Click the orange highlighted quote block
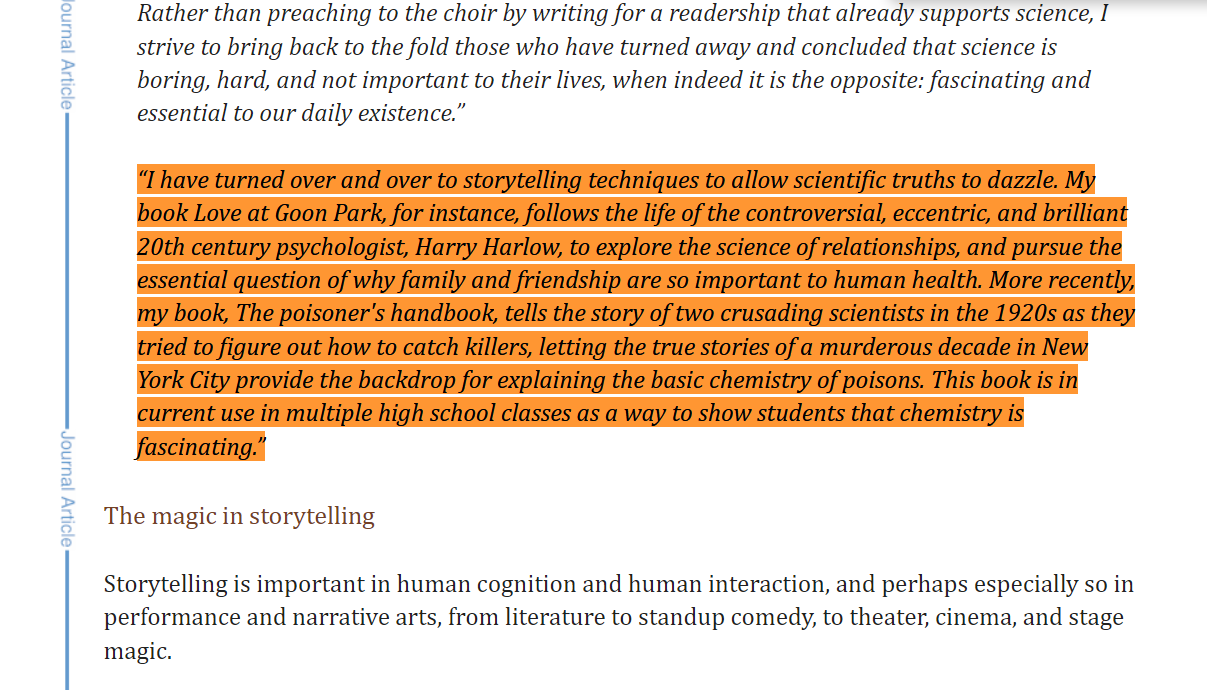The width and height of the screenshot is (1207, 690). point(636,313)
